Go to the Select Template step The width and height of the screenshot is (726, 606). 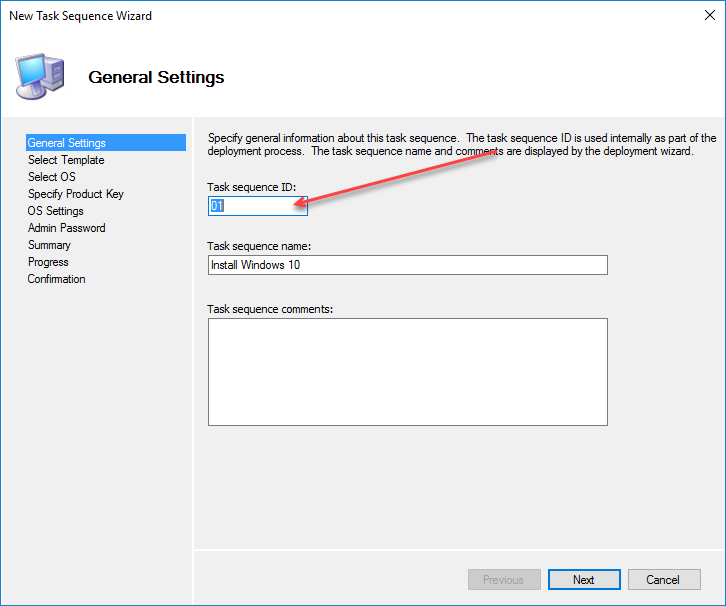tap(66, 160)
